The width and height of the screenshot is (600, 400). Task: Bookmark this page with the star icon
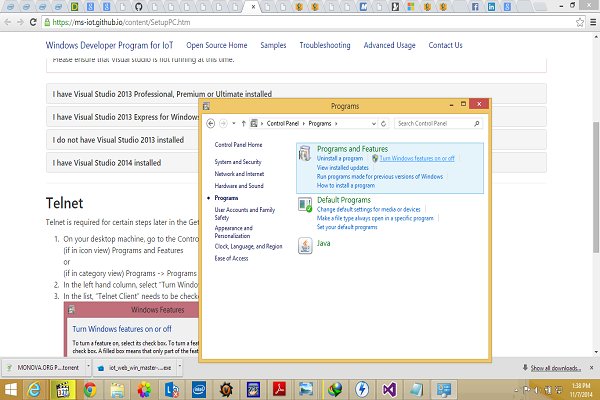pos(580,22)
